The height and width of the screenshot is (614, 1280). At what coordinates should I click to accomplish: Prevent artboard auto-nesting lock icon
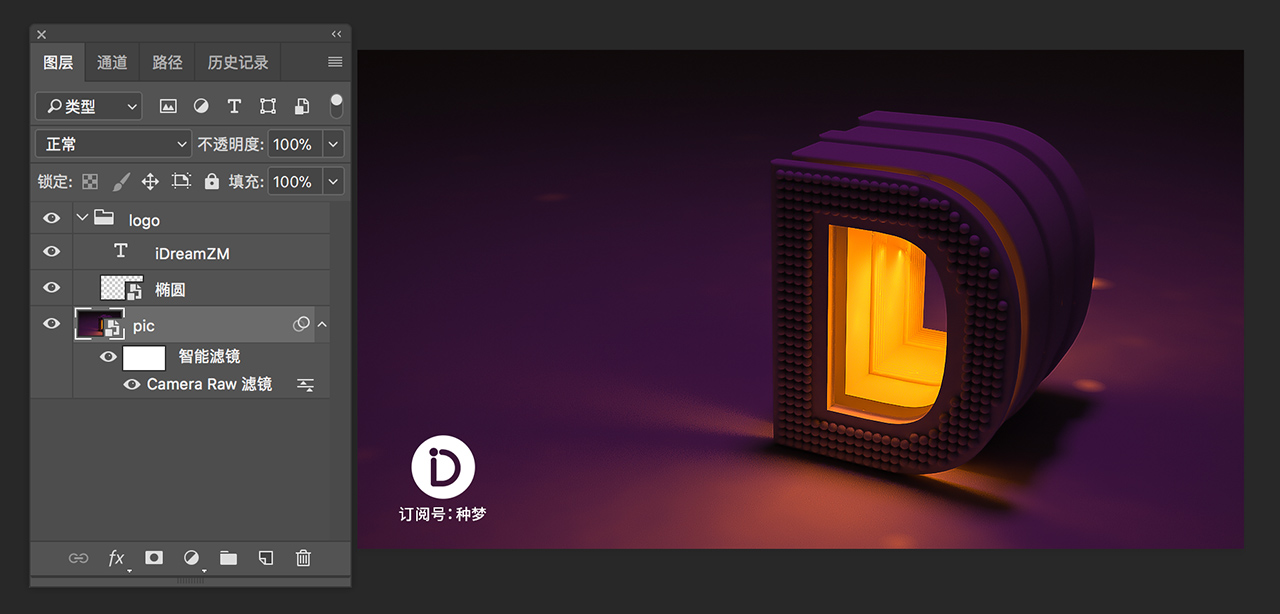(181, 181)
